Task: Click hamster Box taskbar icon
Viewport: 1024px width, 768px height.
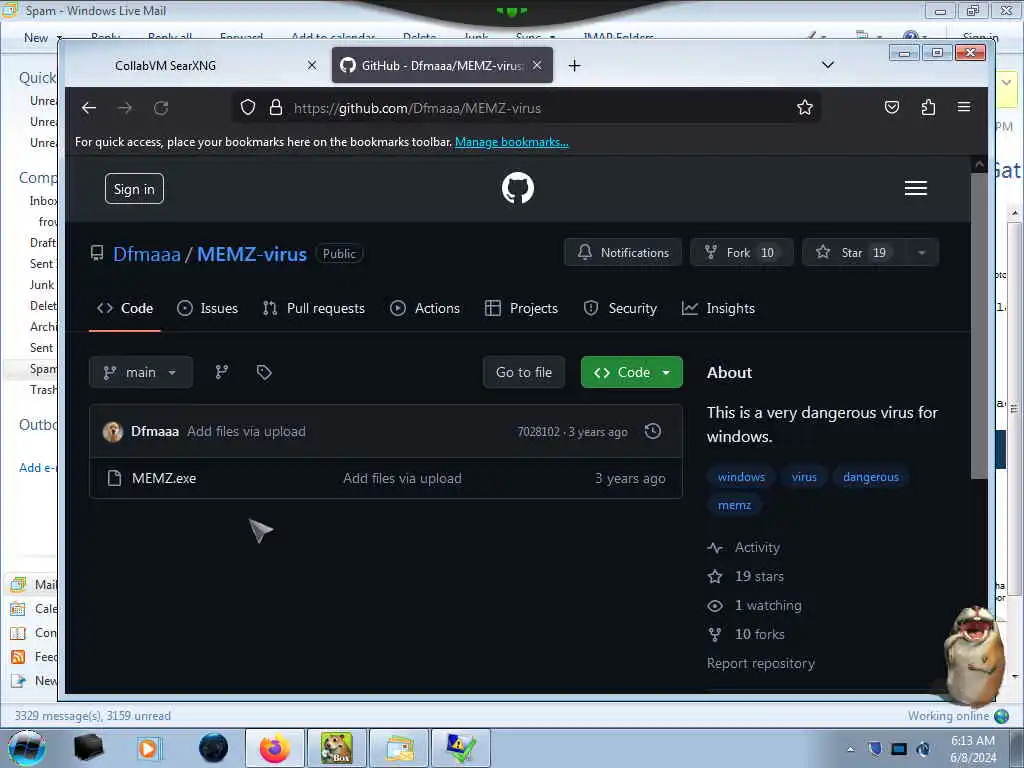Action: [337, 748]
